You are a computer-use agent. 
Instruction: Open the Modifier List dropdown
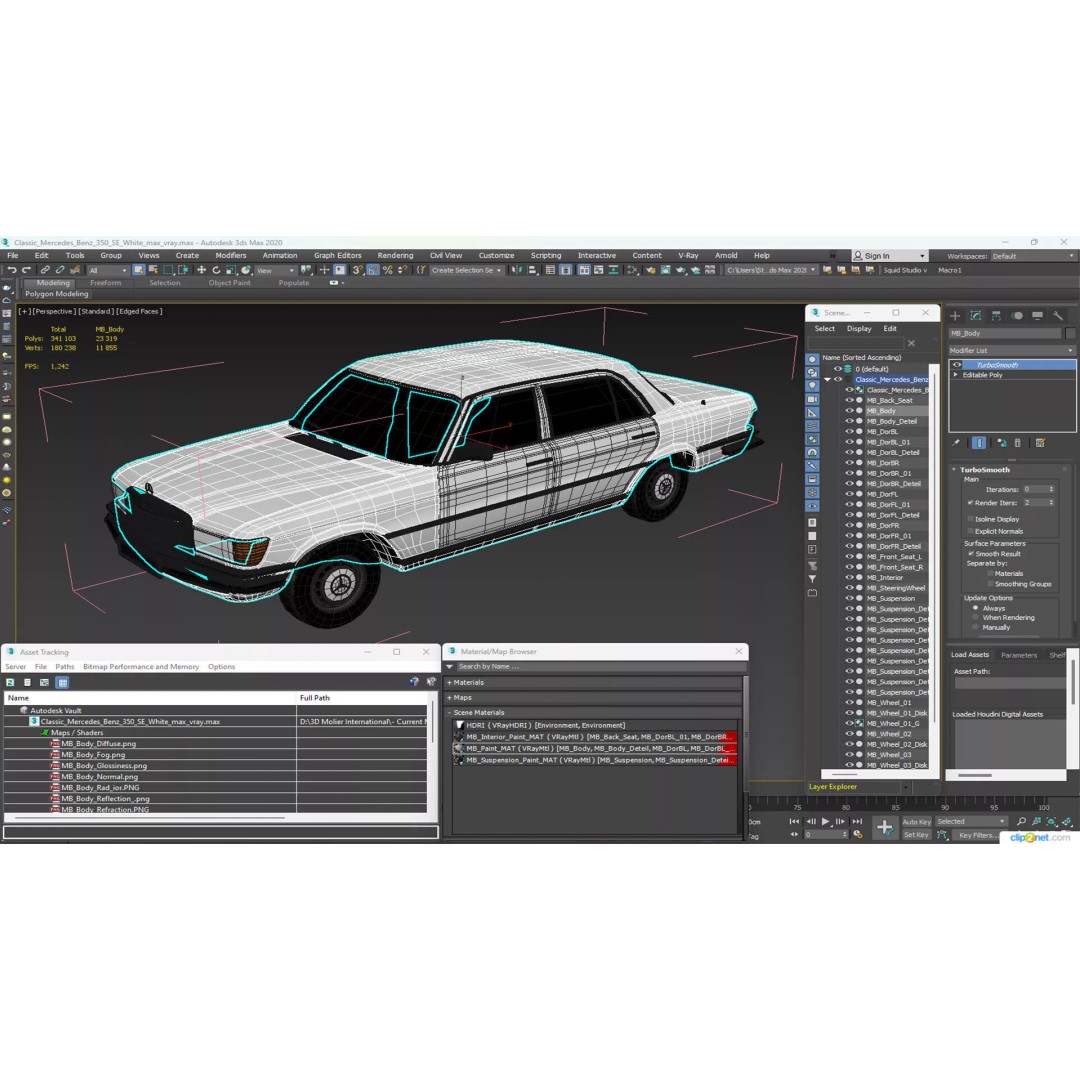tap(1012, 351)
